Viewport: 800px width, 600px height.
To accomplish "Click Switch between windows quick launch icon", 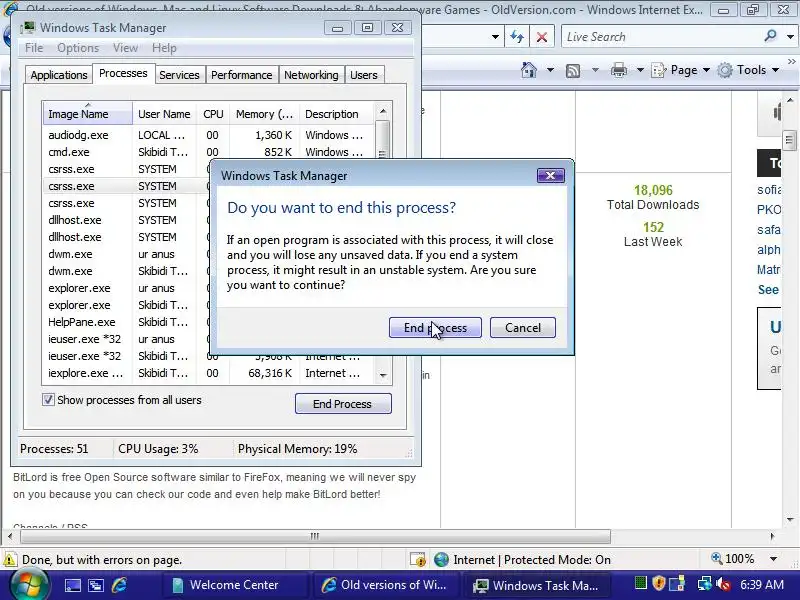I will [x=96, y=586].
